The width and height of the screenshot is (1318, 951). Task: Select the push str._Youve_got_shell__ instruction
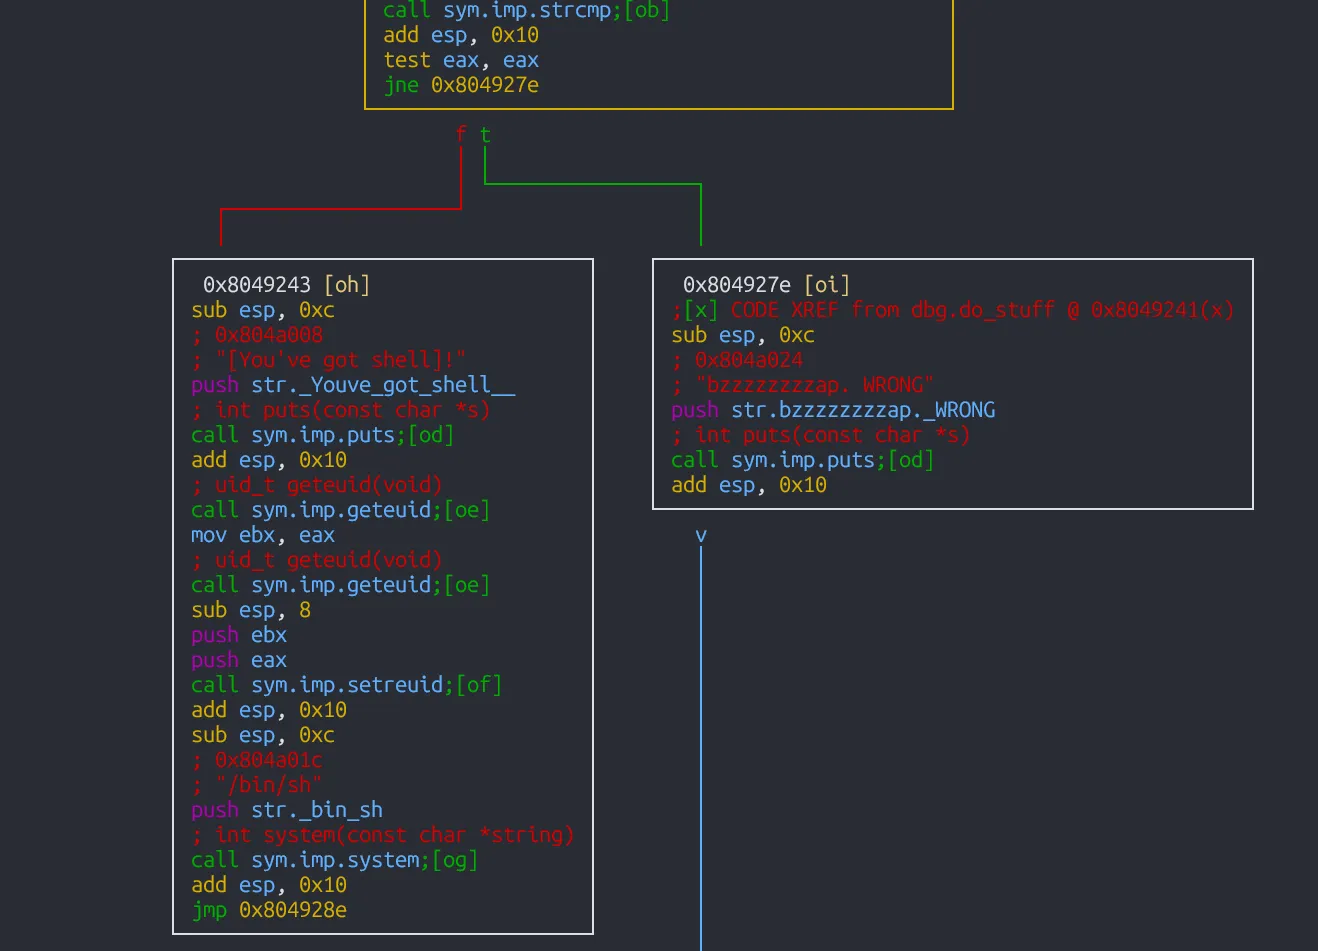(x=352, y=384)
